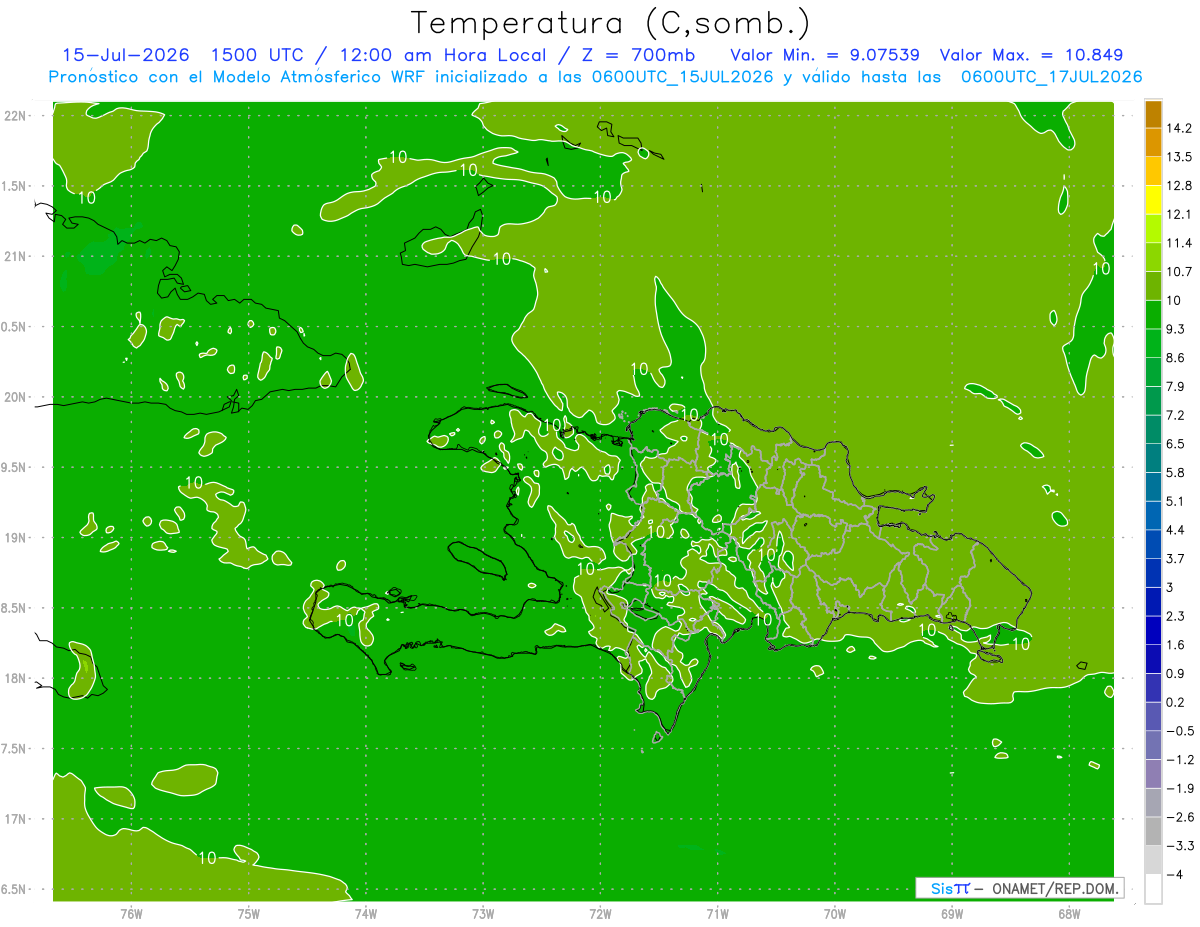1200x927 pixels.
Task: Click the "18N" latitude axis label
Action: (15, 679)
